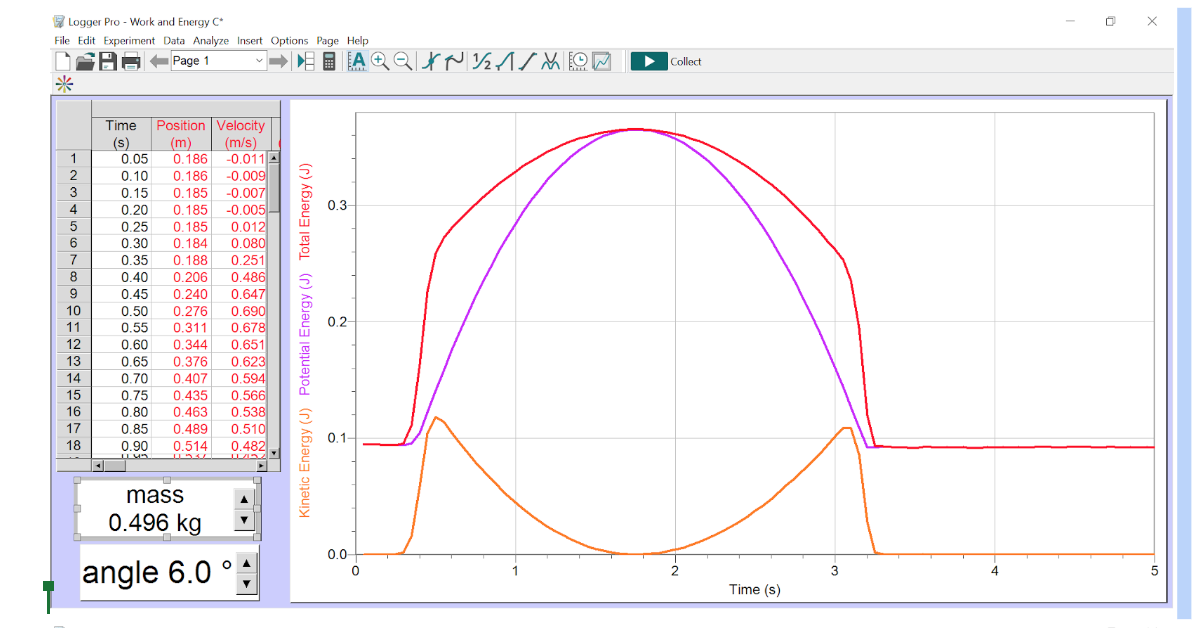
Task: Click the graph options toolbar icon
Action: pyautogui.click(x=601, y=61)
